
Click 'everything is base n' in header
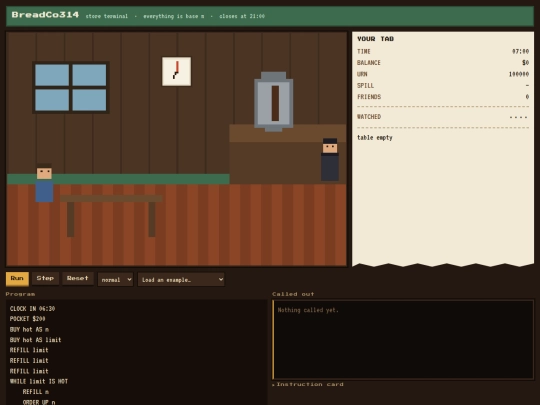click(174, 16)
